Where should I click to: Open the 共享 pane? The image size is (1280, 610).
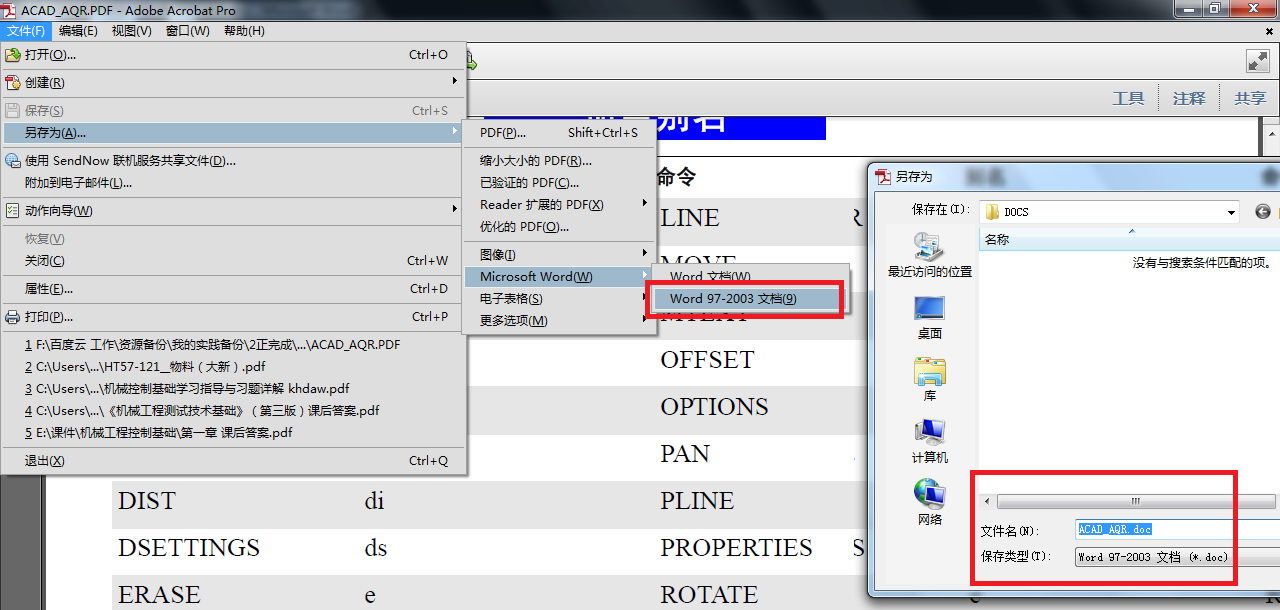click(x=1250, y=98)
